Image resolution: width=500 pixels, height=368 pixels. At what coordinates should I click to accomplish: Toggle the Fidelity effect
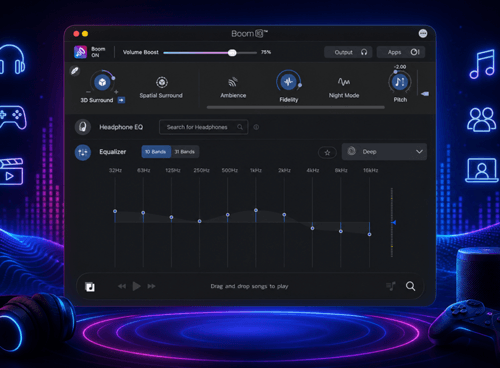[288, 82]
